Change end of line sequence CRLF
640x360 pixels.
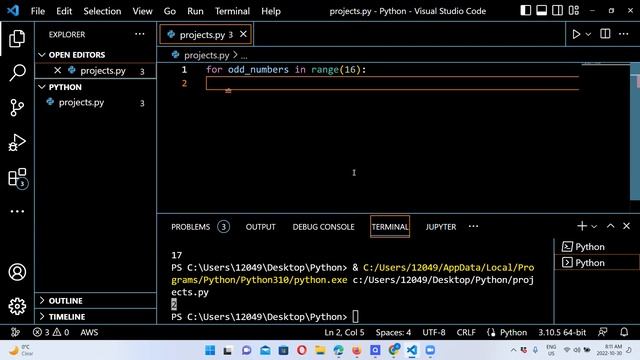tap(466, 332)
